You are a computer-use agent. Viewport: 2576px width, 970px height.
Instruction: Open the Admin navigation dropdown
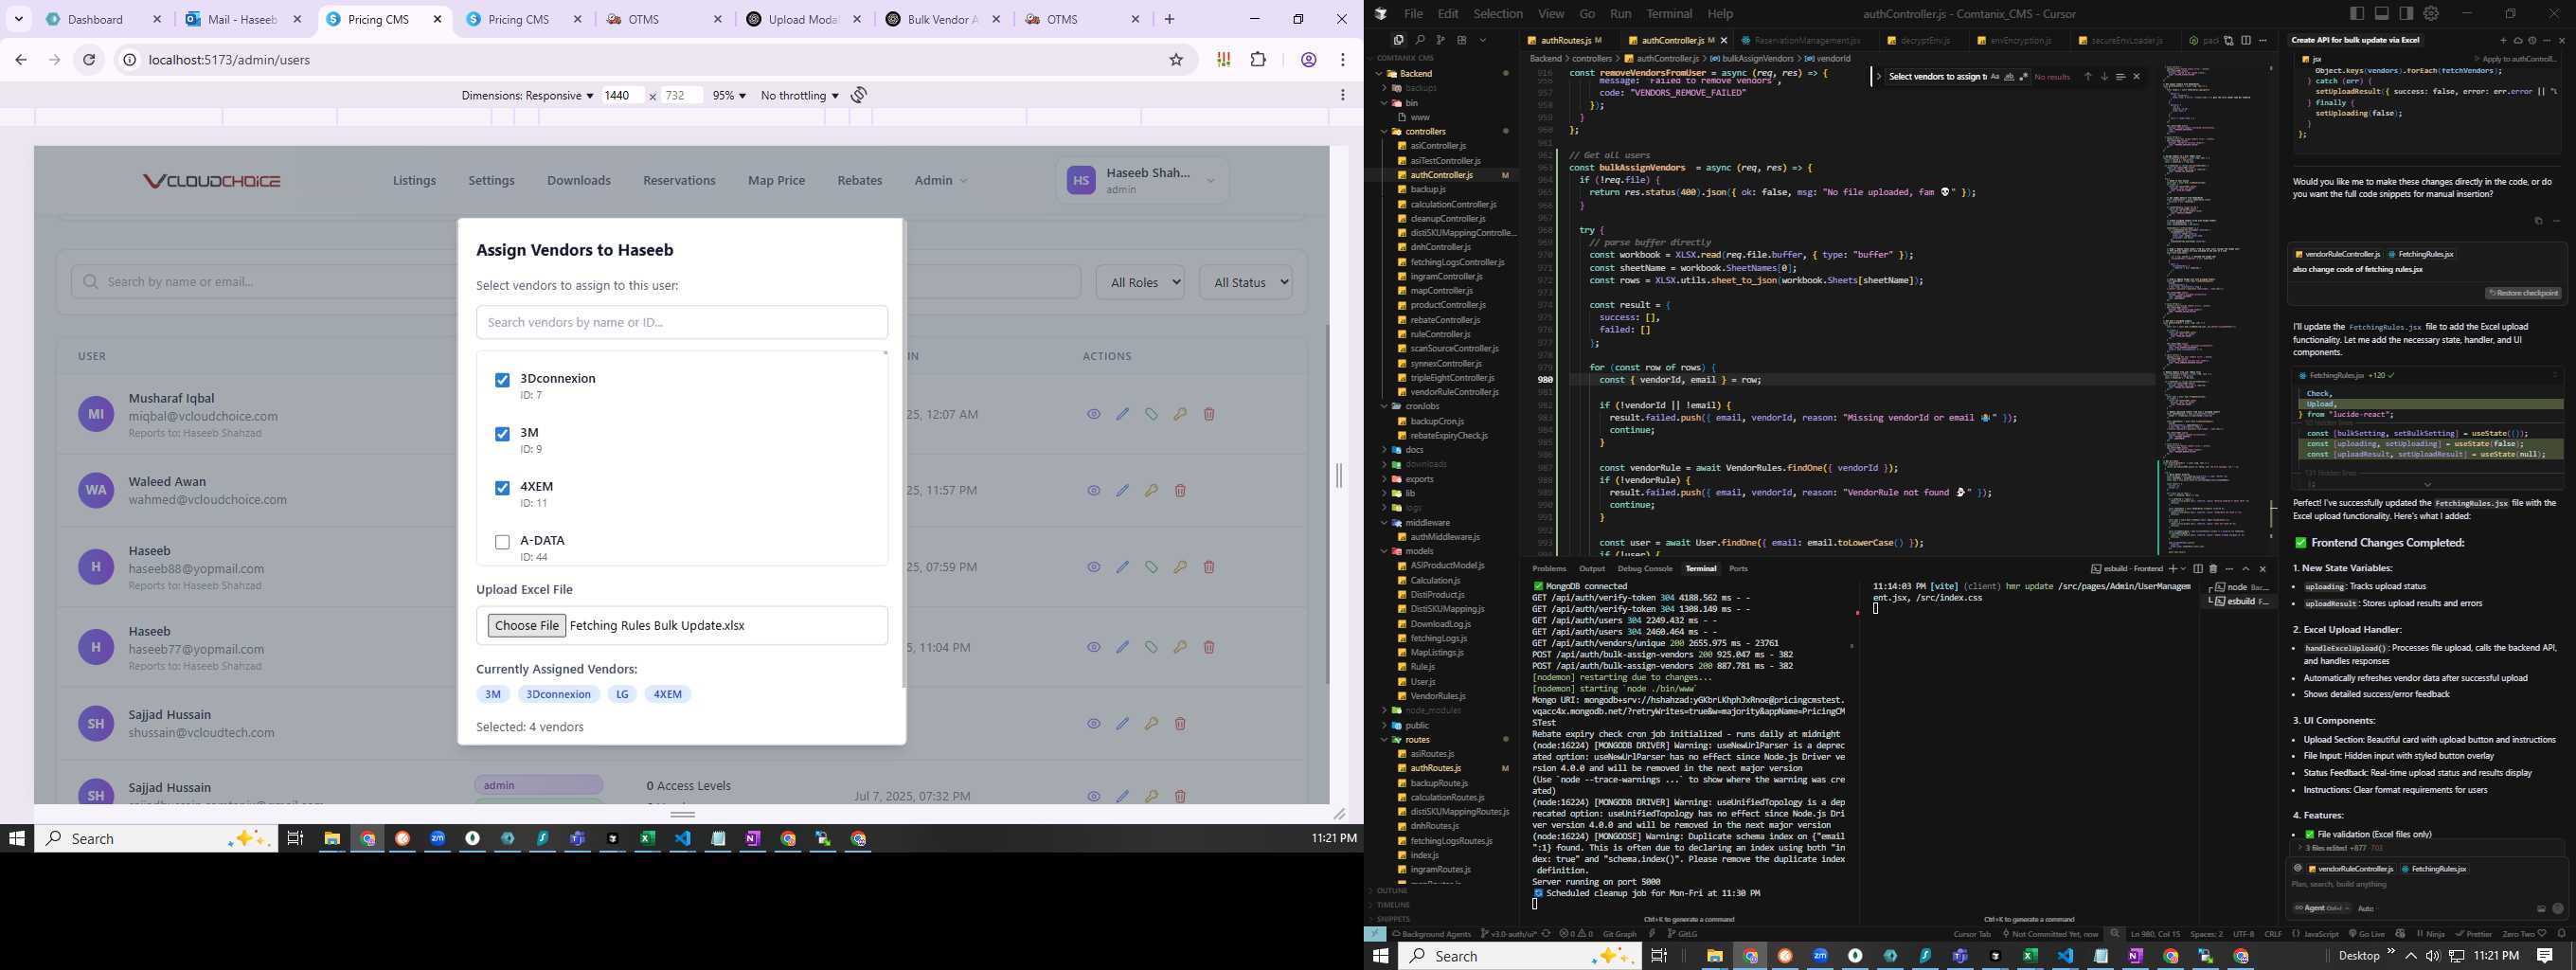[x=940, y=181]
